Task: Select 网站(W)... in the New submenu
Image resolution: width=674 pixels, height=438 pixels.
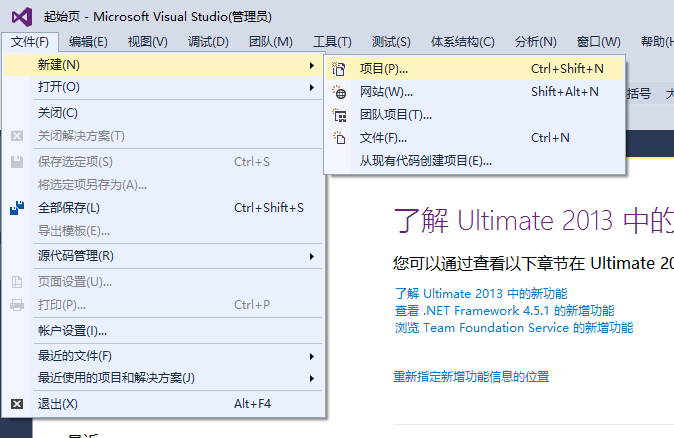Action: (474, 92)
